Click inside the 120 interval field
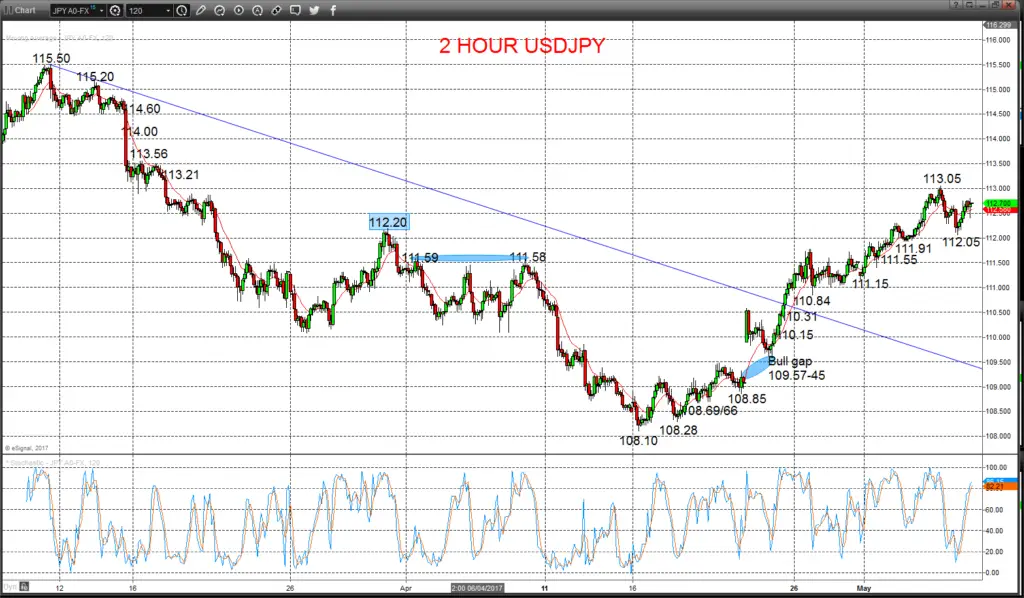This screenshot has width=1024, height=598. tap(145, 11)
